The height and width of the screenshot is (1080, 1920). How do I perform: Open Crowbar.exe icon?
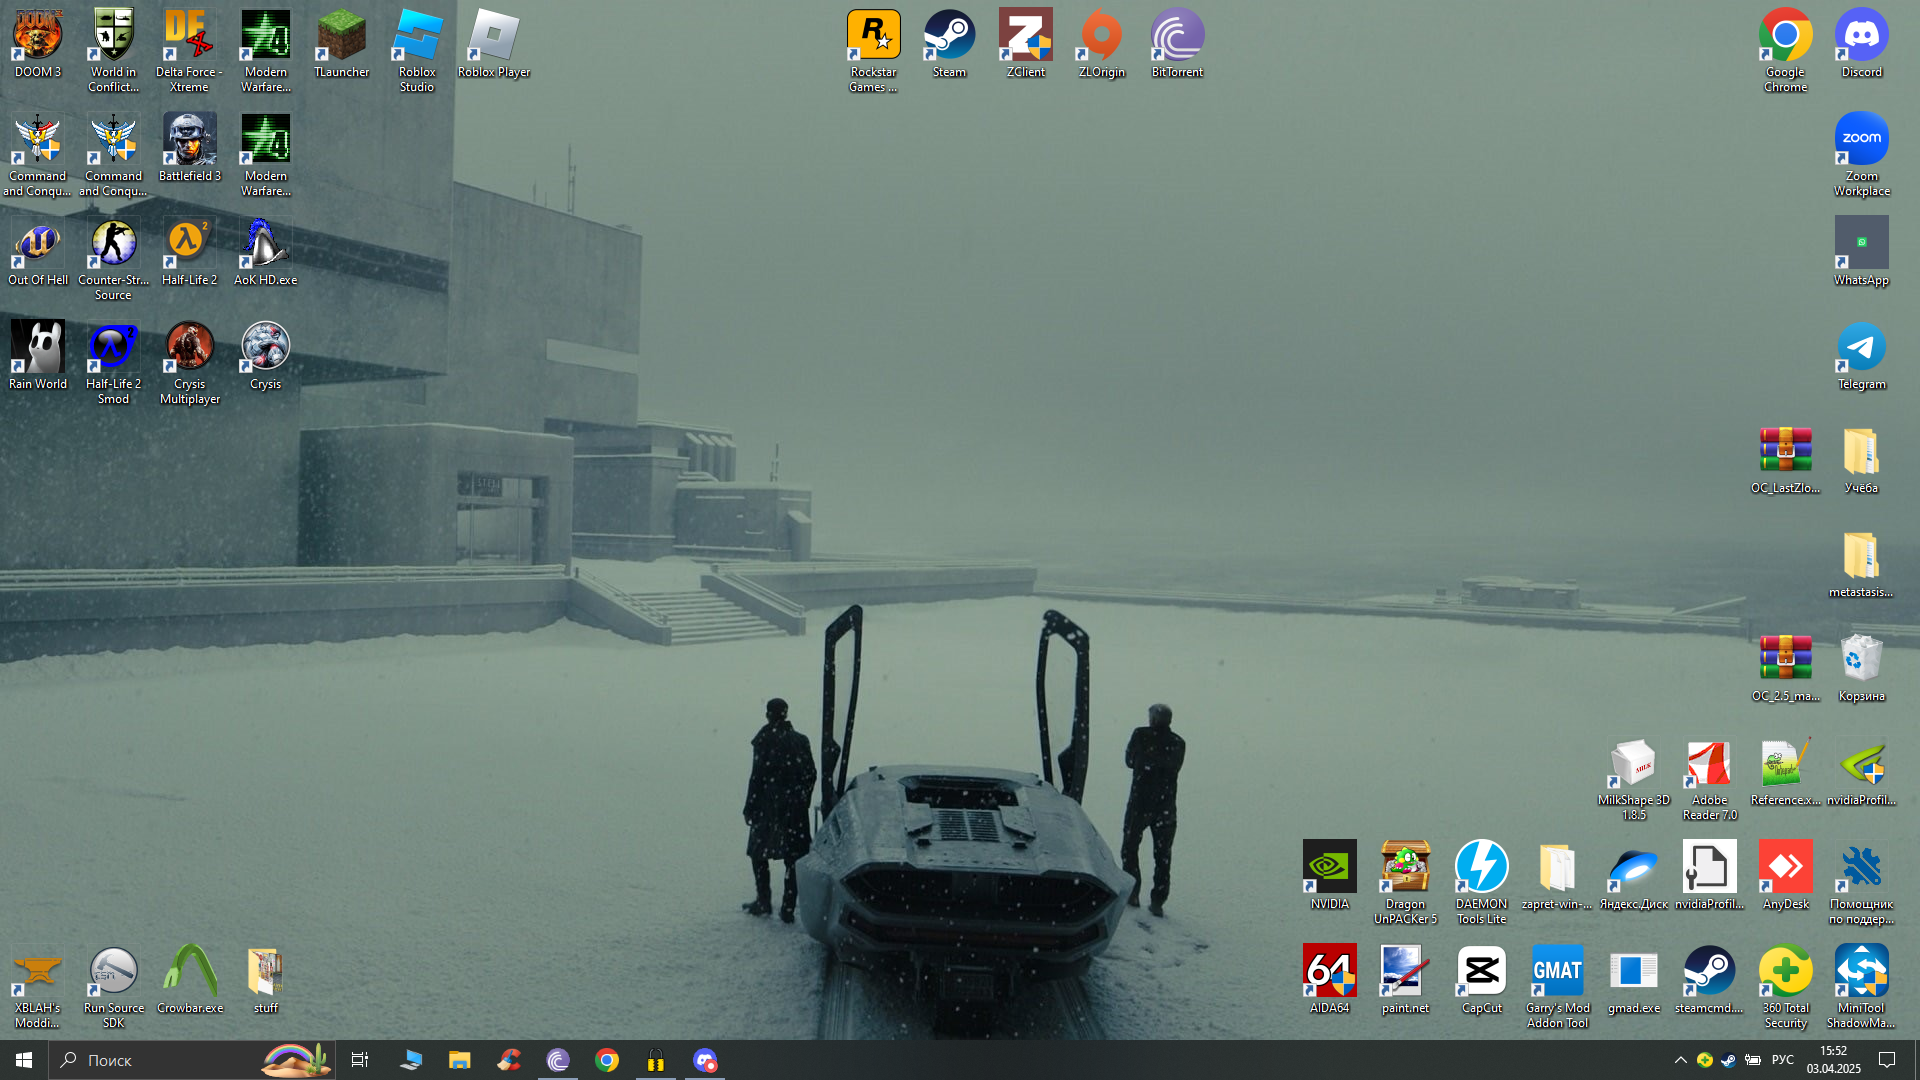(189, 981)
